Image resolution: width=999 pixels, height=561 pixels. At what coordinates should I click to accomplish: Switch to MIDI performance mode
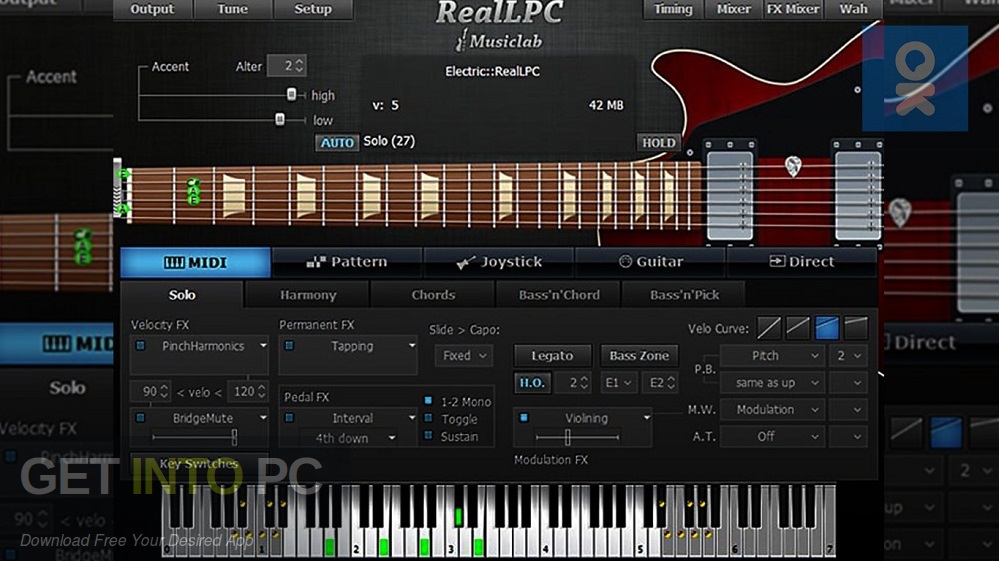[196, 262]
